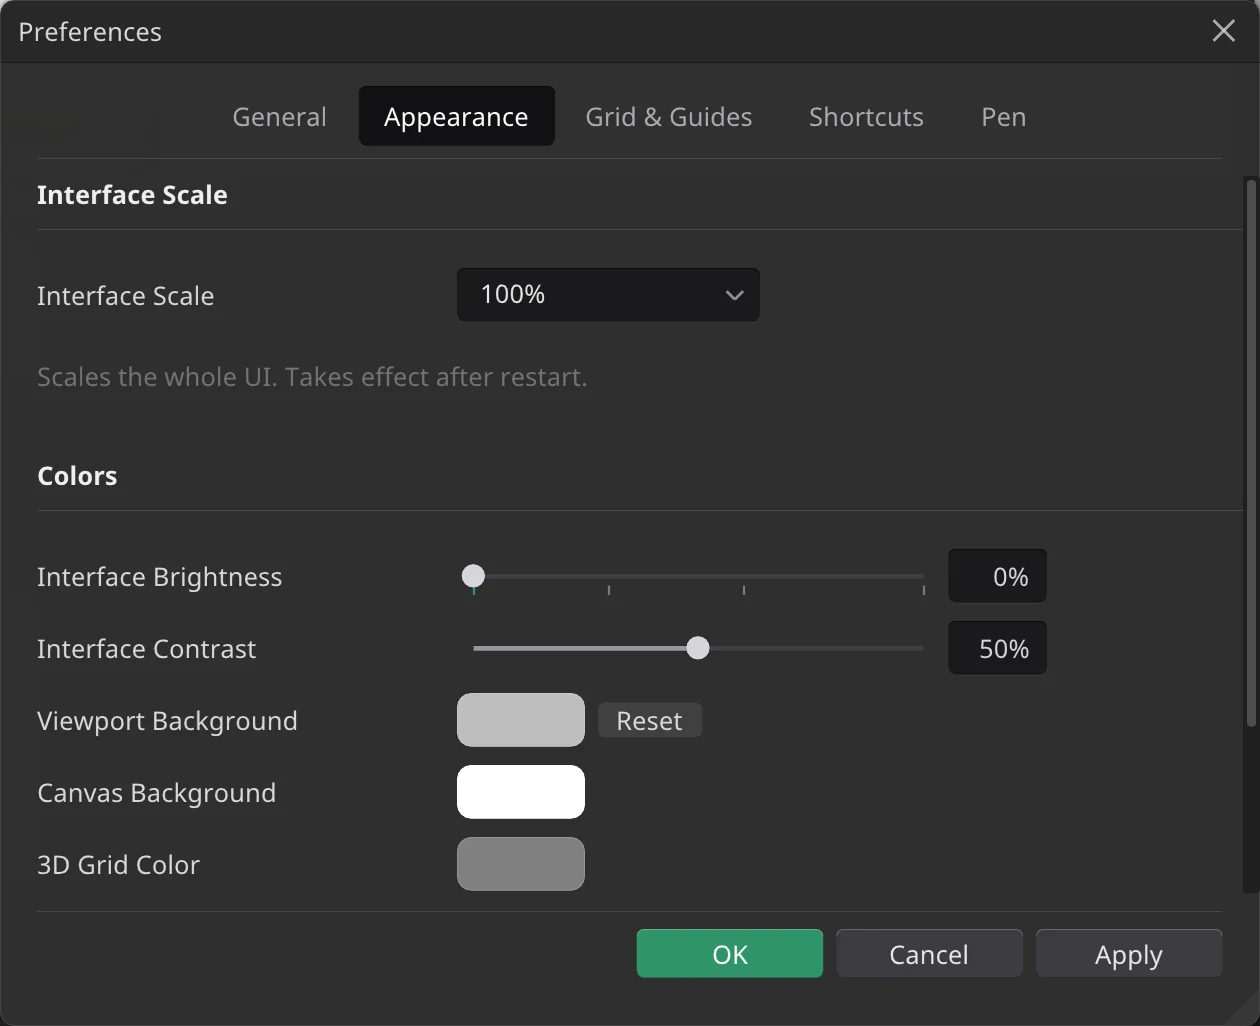Switch to the General tab
The width and height of the screenshot is (1260, 1026).
(279, 117)
